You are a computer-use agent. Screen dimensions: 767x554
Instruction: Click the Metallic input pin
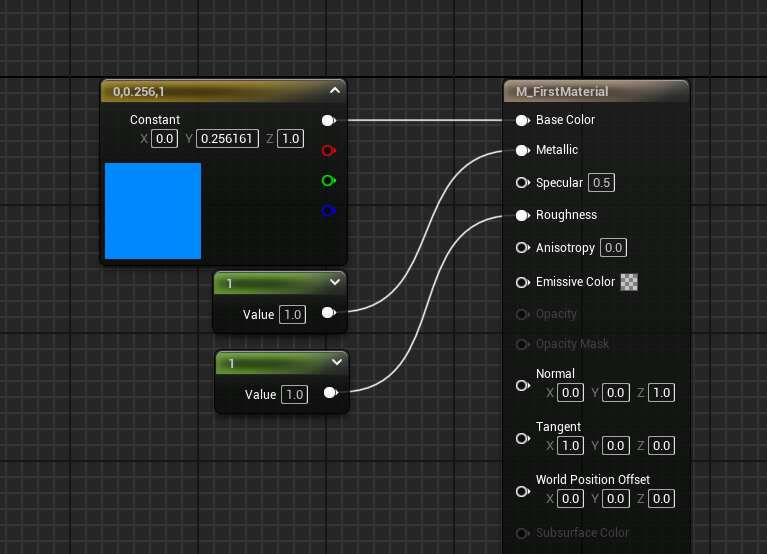[x=522, y=151]
